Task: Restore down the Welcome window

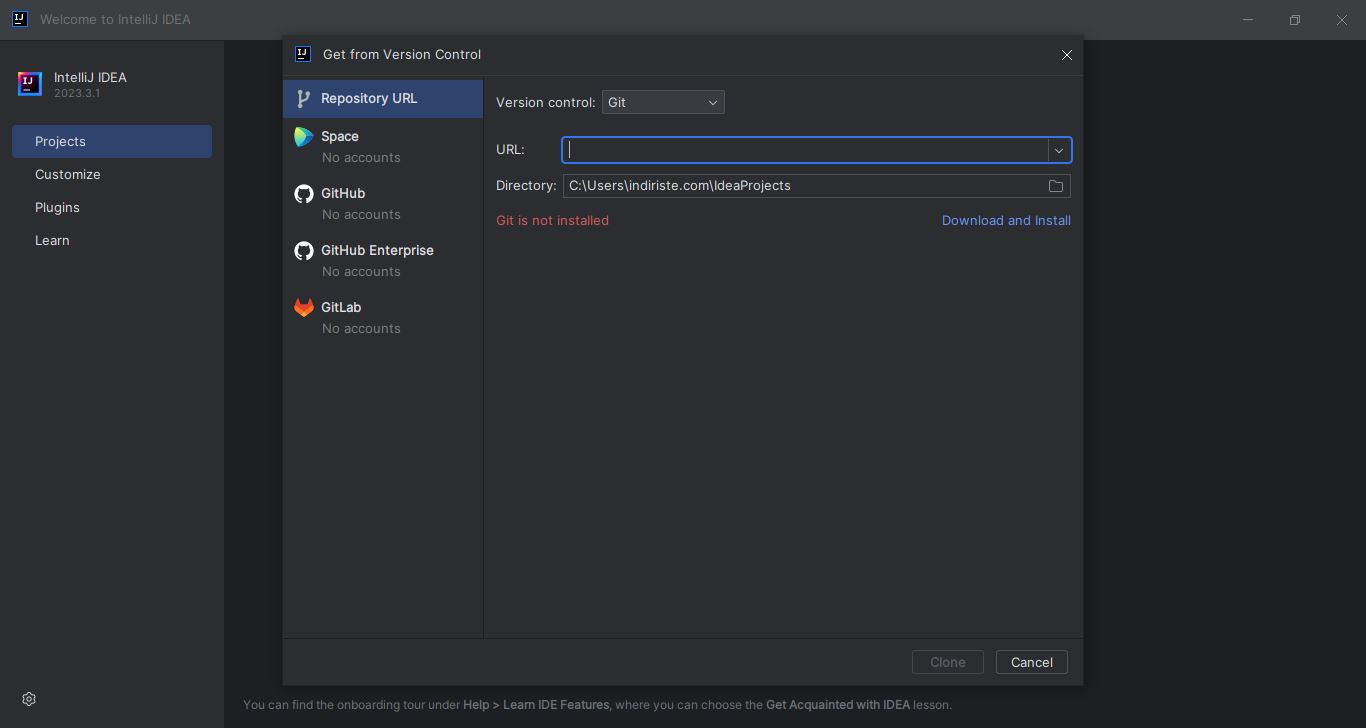Action: [1295, 19]
